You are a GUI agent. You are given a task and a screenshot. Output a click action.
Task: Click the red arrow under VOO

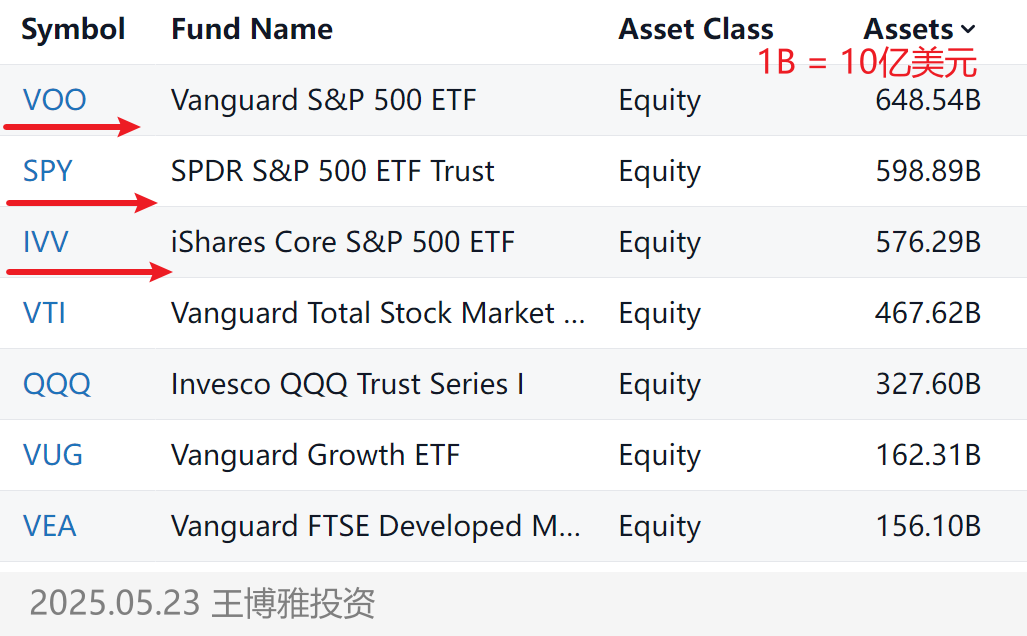point(72,126)
